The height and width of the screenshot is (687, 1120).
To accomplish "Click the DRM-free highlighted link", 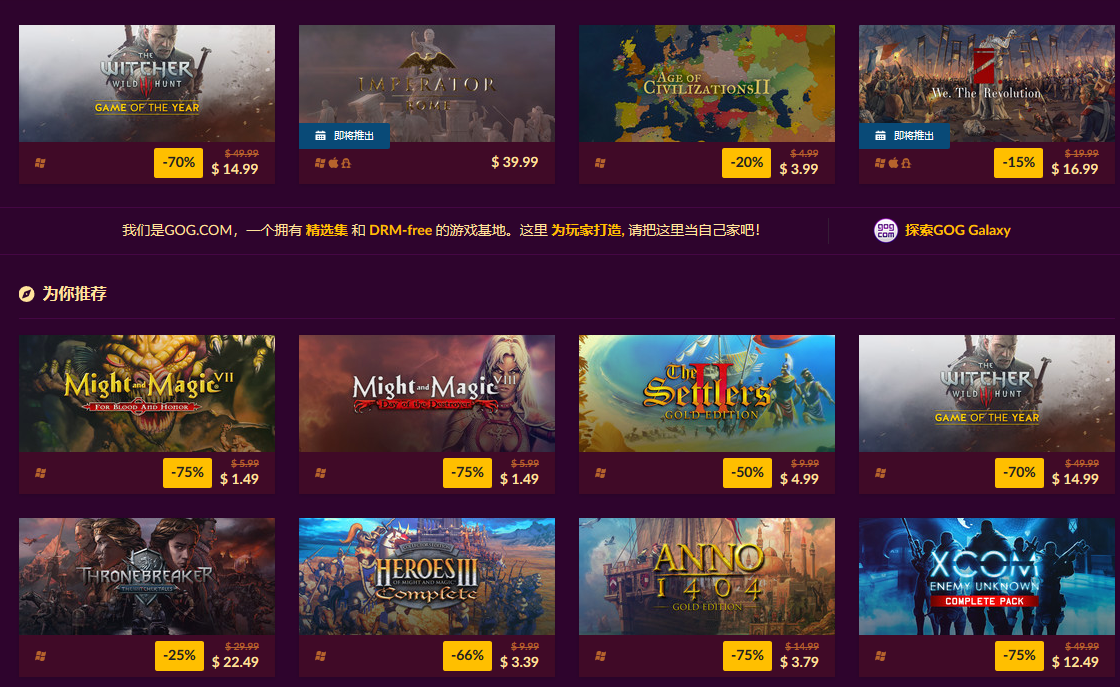I will point(400,230).
